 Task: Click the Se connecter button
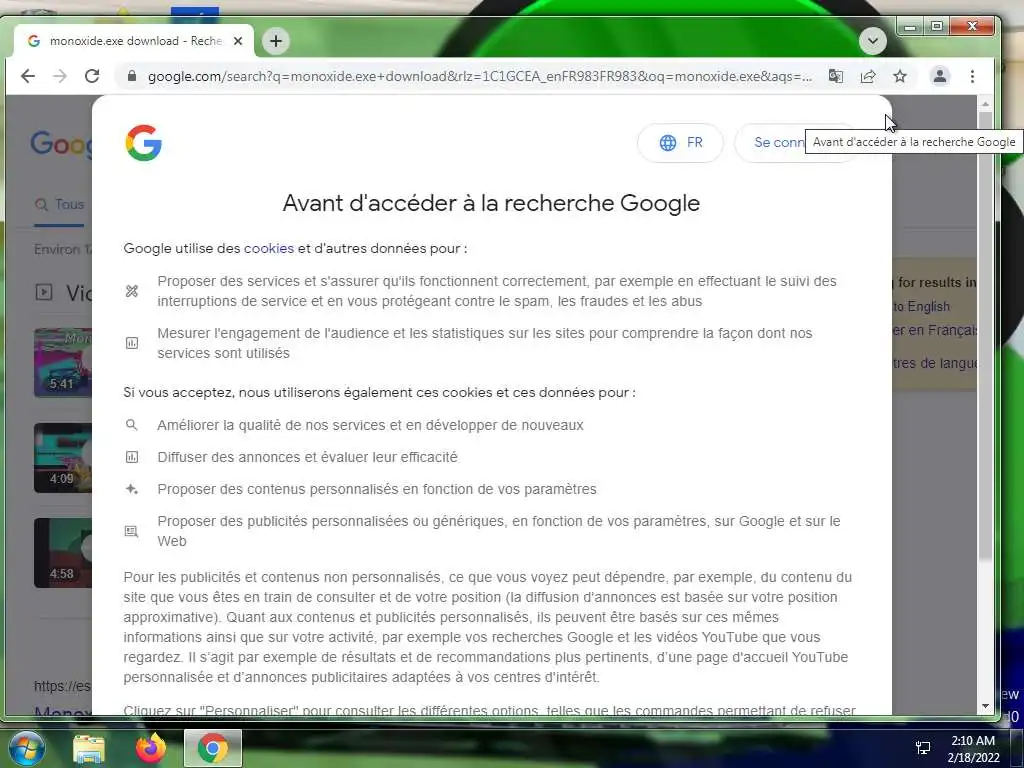[x=771, y=142]
